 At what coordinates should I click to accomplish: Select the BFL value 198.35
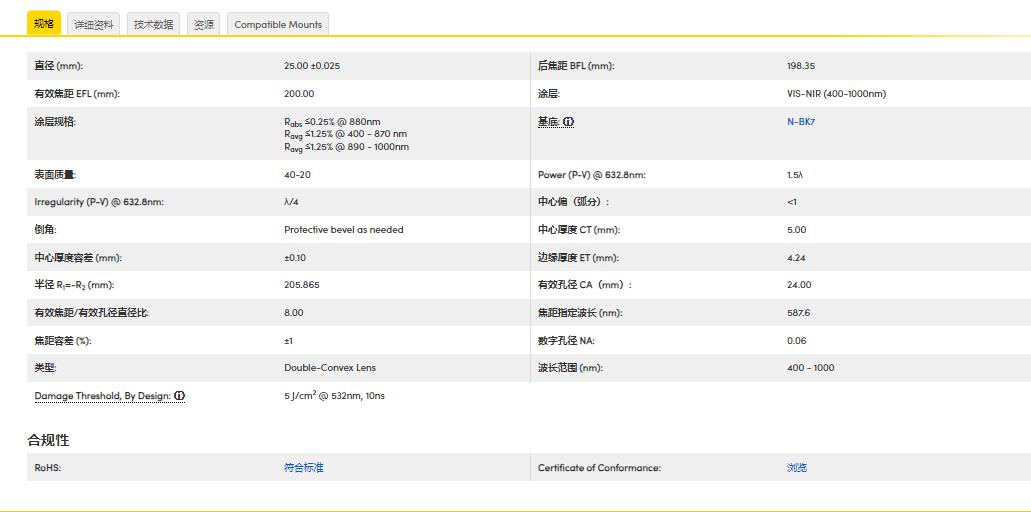801,66
